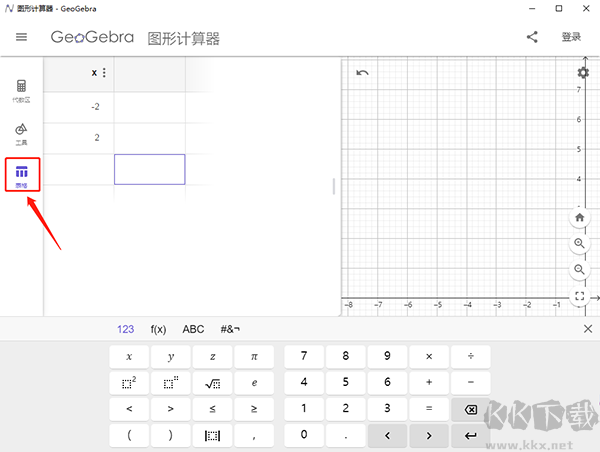Open graphics view settings gear
Image resolution: width=600 pixels, height=452 pixels.
click(583, 72)
